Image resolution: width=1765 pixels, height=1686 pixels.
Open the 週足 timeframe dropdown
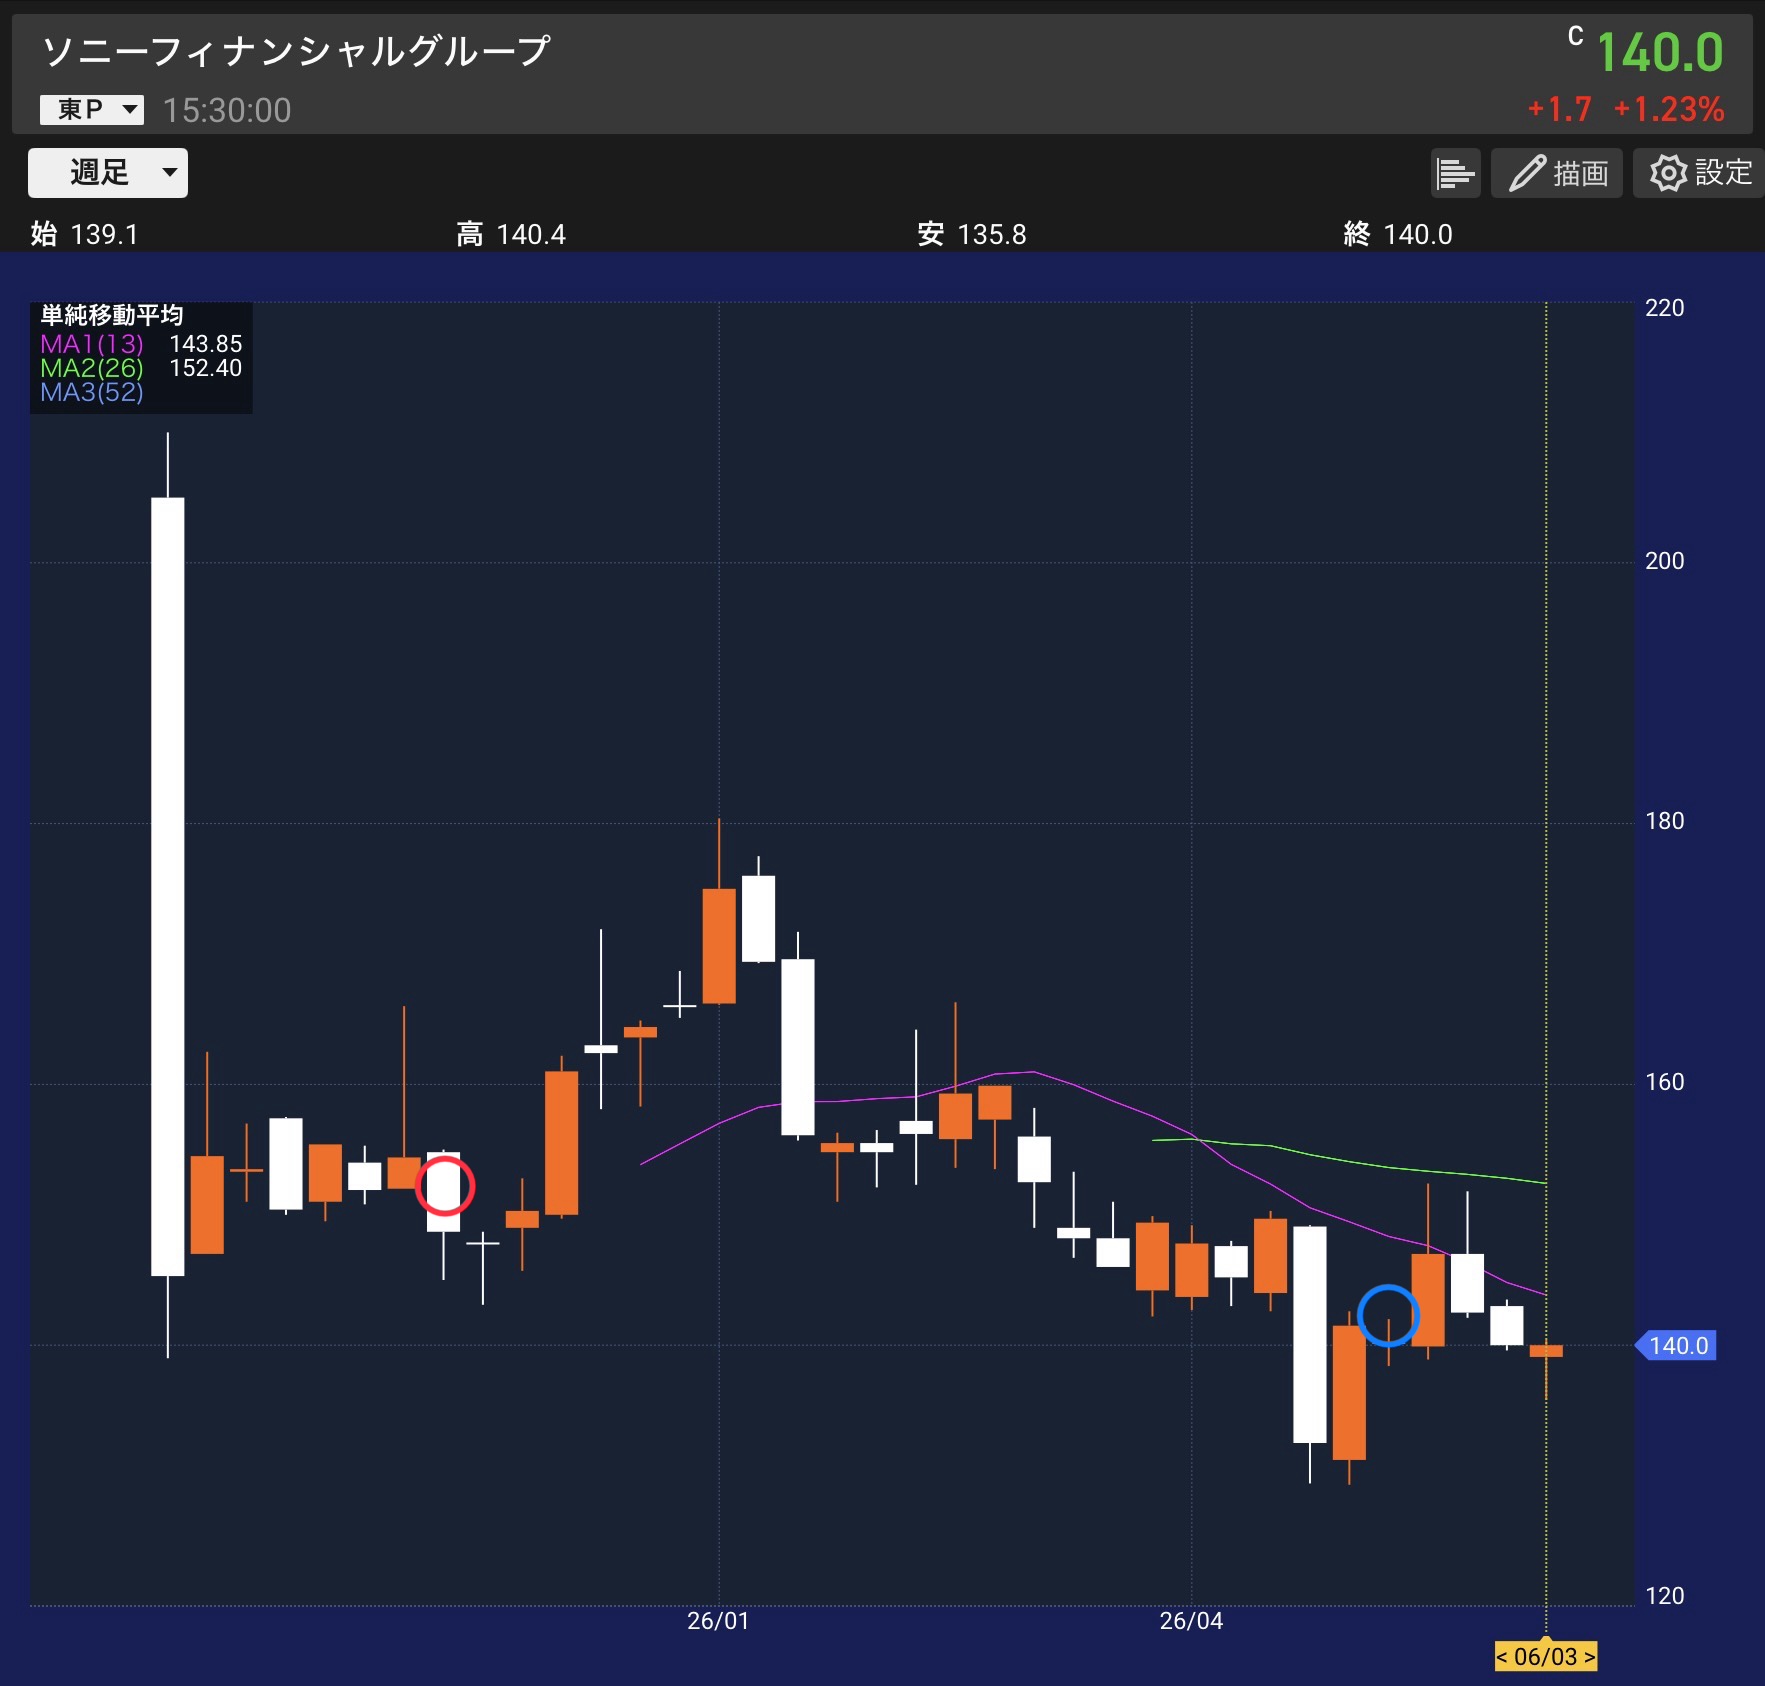[108, 173]
